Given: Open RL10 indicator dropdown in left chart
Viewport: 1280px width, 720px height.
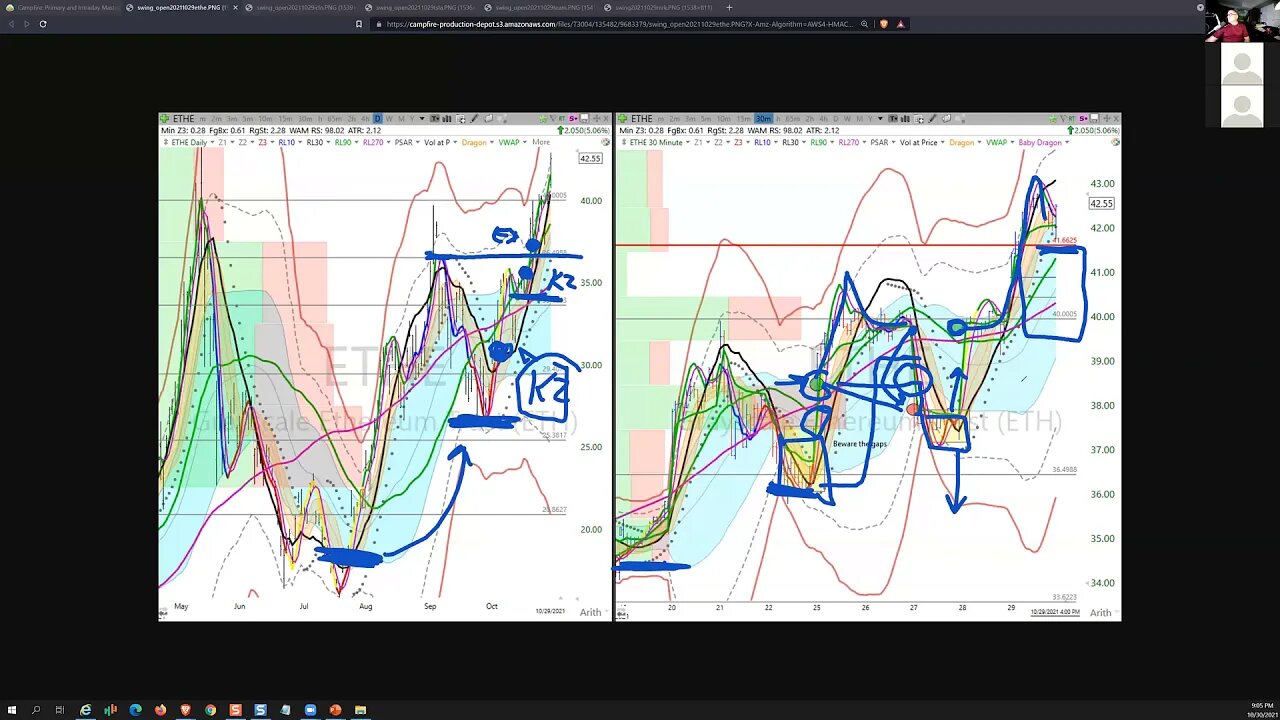Looking at the screenshot, I should click(298, 142).
